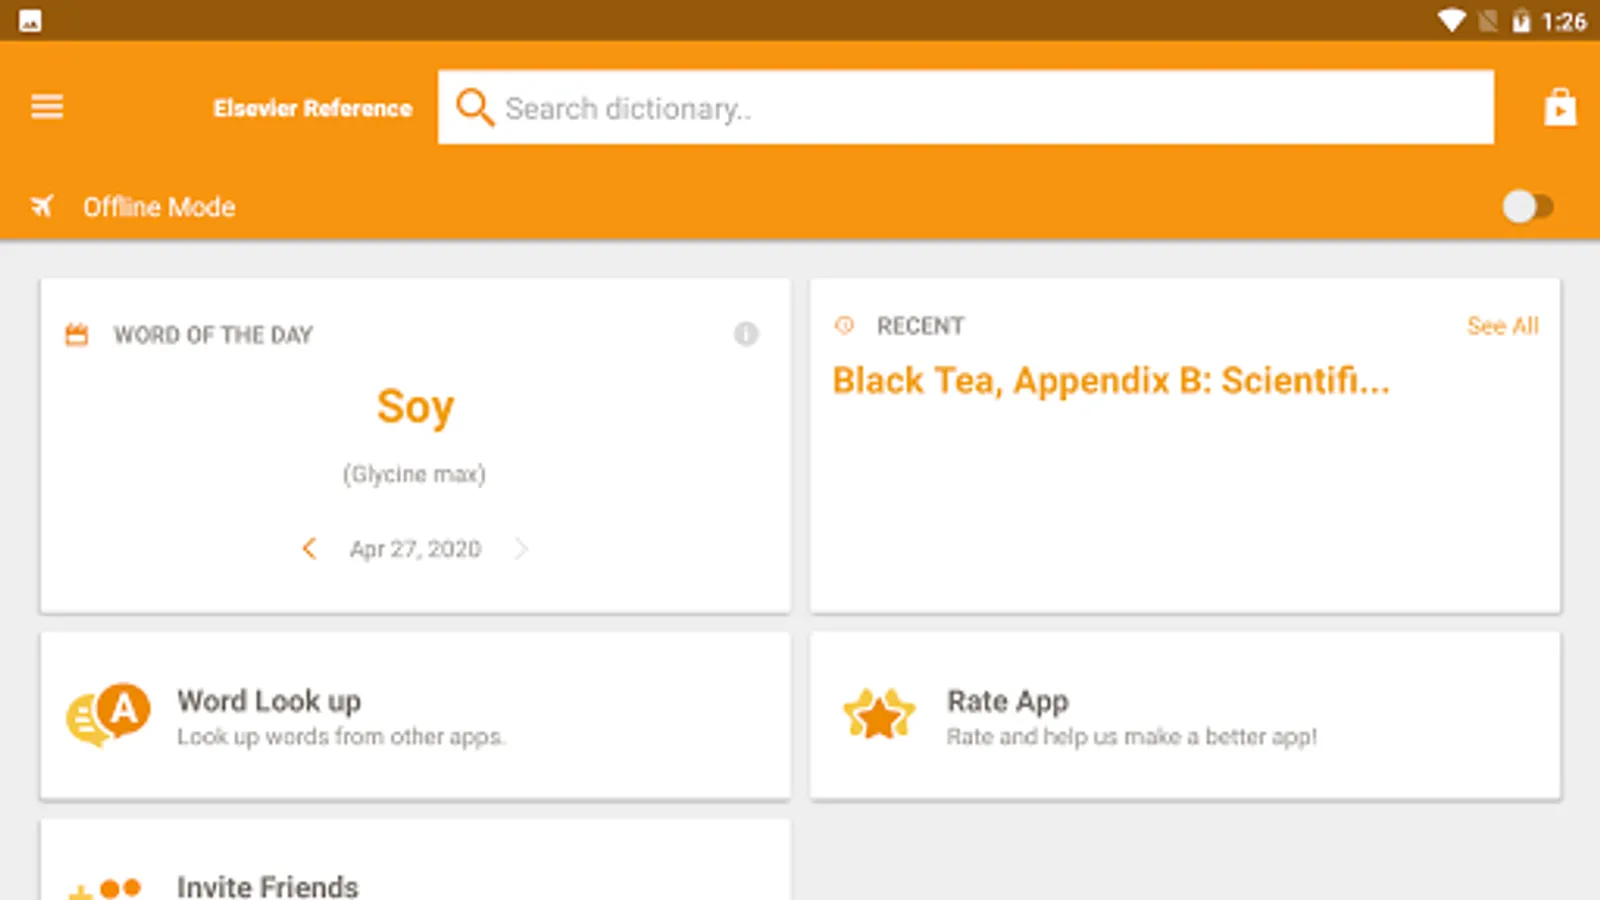
Task: Open recent entry Black Tea, Appendix B
Action: (1111, 381)
